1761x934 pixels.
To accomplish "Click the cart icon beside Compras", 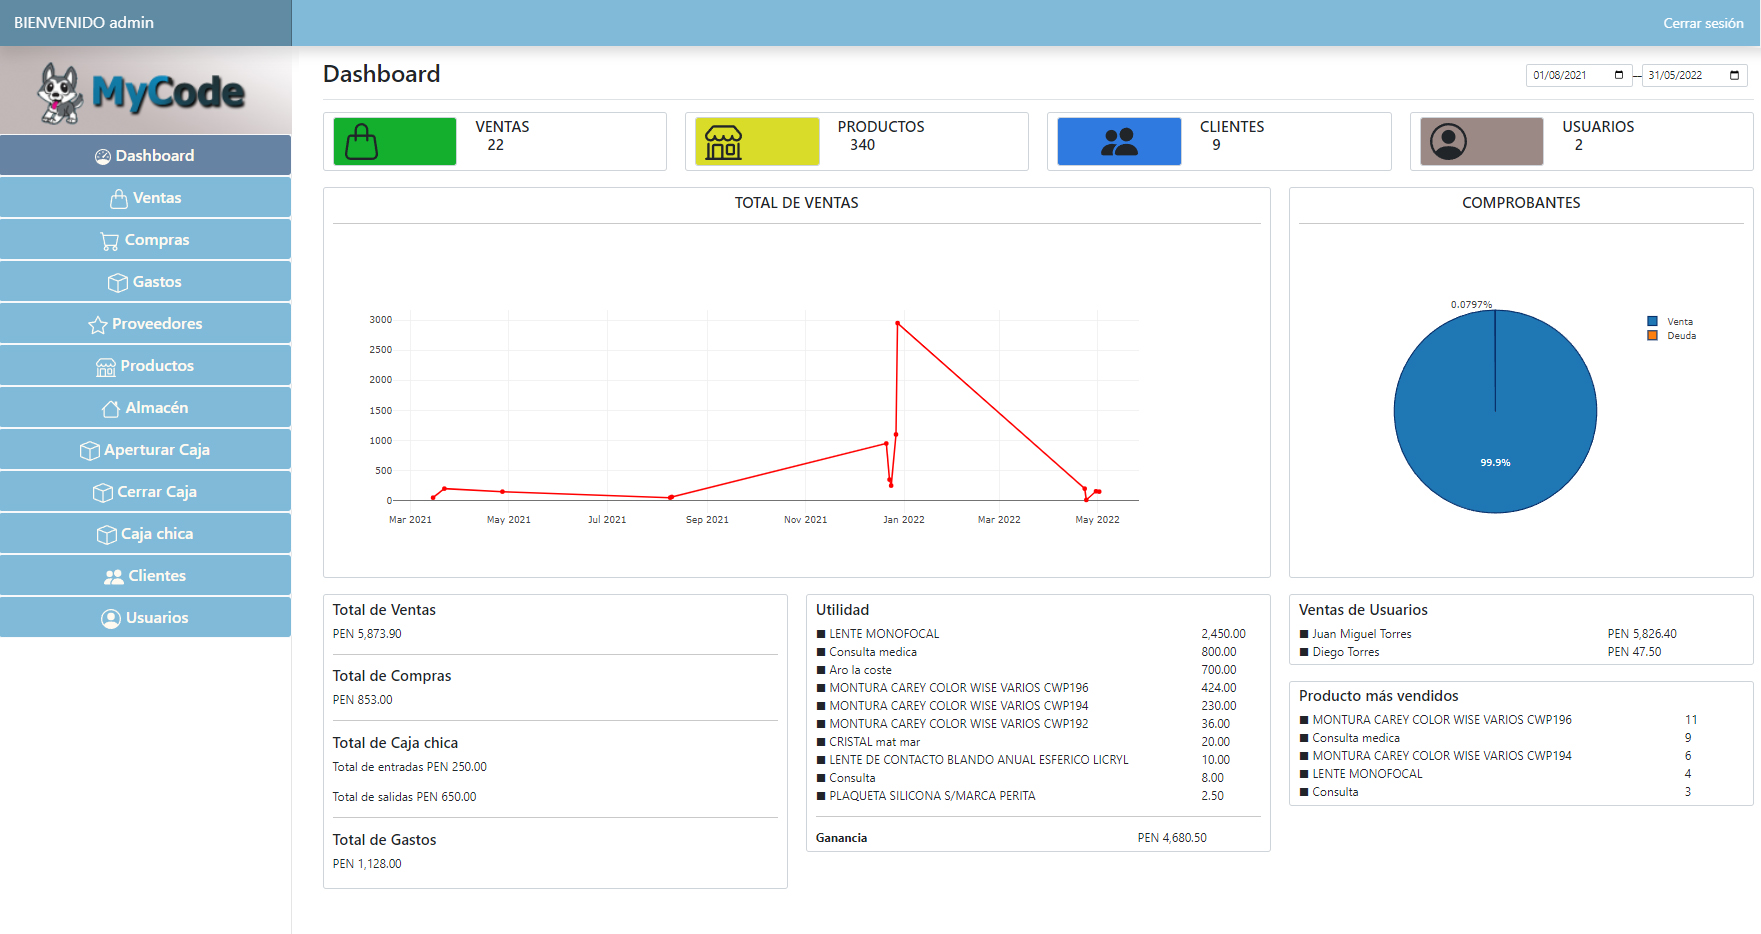I will point(109,241).
